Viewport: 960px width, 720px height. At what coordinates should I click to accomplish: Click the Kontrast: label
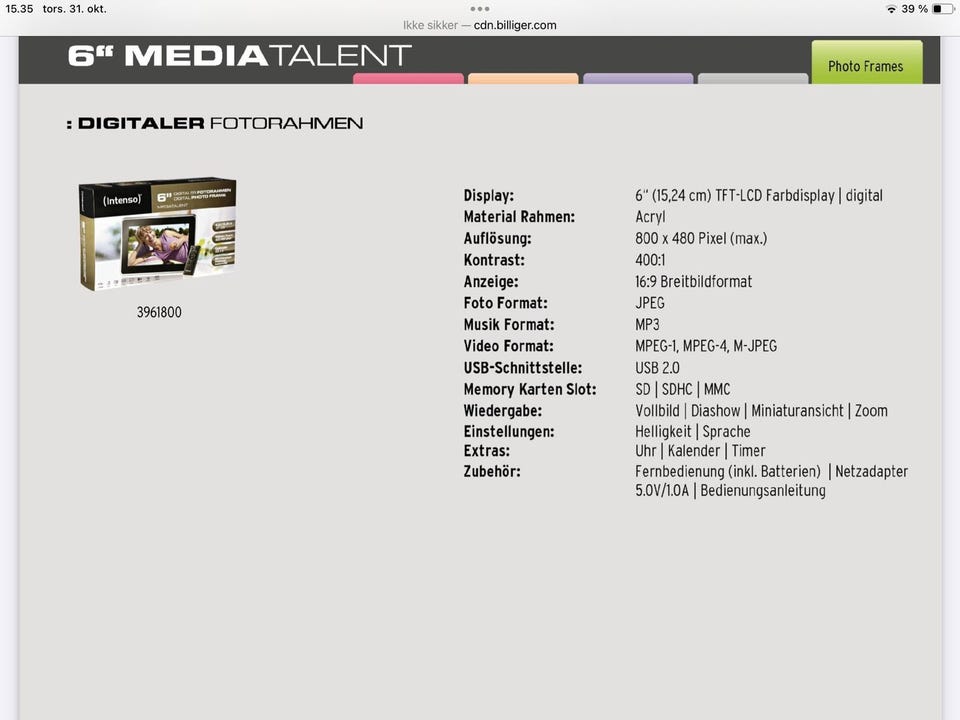pyautogui.click(x=494, y=260)
